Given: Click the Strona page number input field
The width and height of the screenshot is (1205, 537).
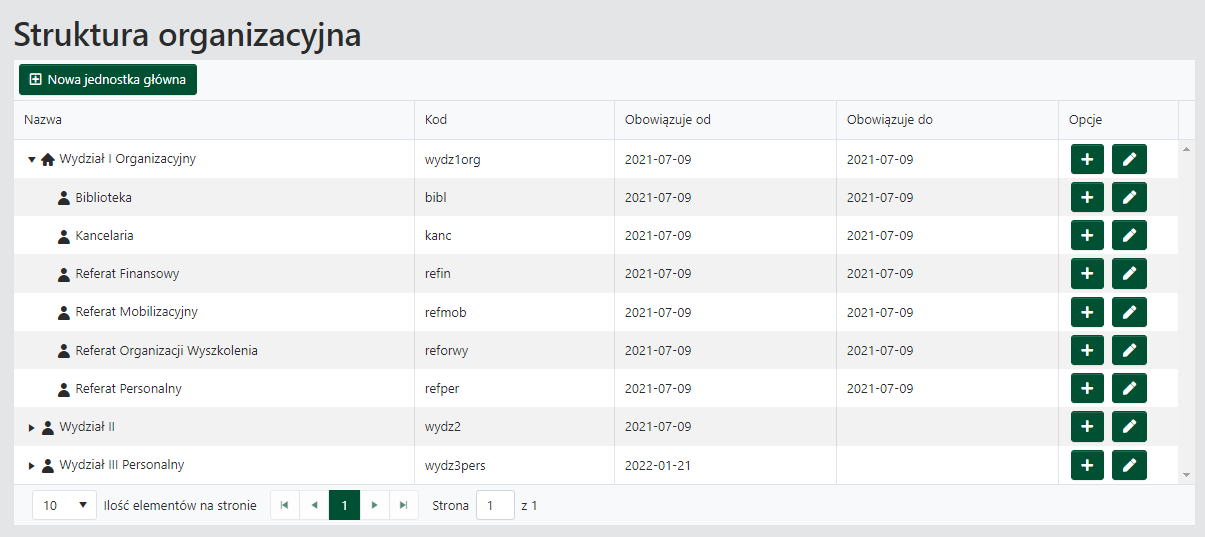Looking at the screenshot, I should coord(495,506).
